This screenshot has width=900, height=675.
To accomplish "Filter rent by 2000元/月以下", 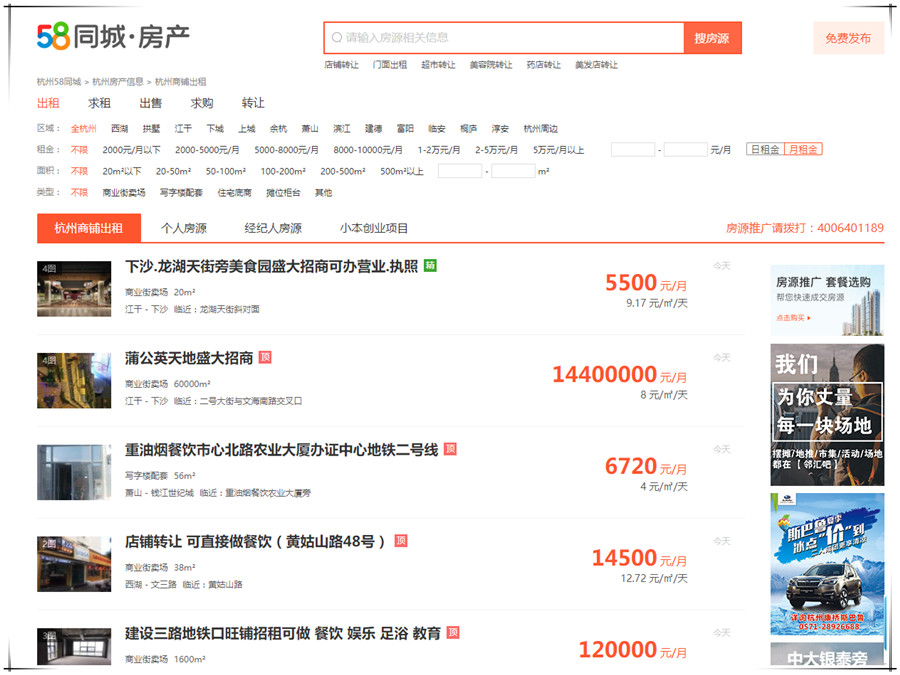I will pos(131,150).
